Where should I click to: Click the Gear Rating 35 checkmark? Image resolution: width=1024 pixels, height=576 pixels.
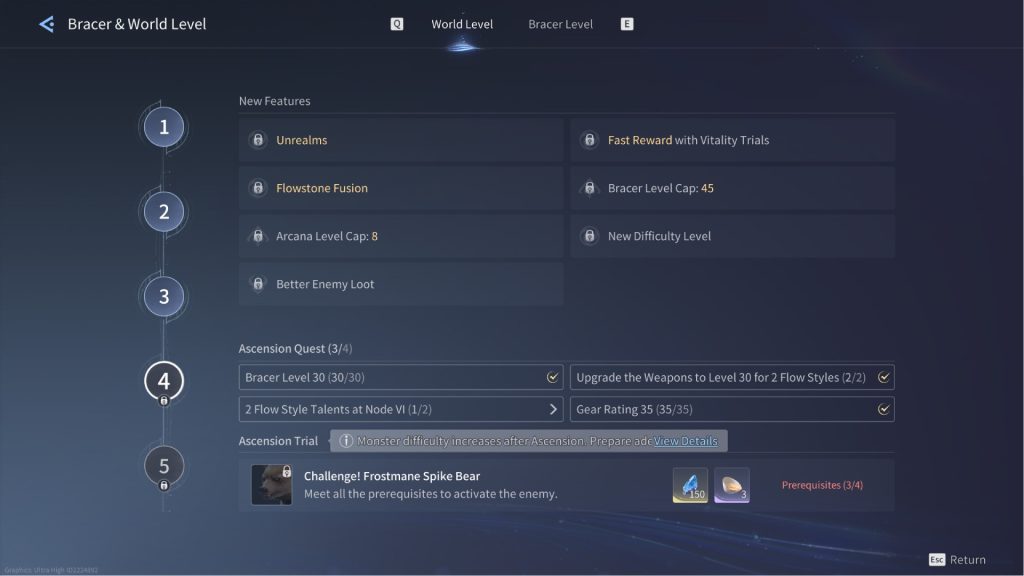coord(883,409)
